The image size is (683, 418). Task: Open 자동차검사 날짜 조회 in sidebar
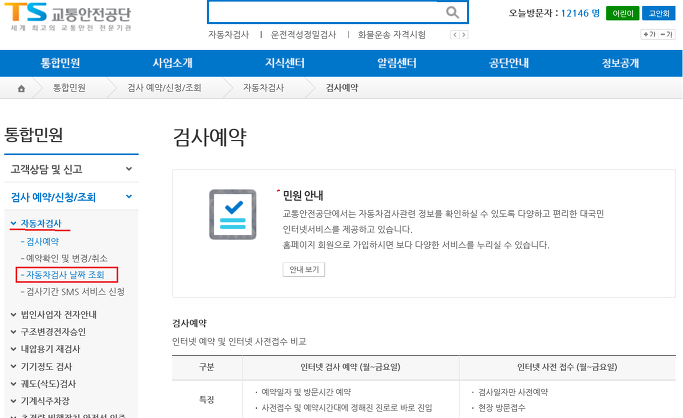point(63,275)
